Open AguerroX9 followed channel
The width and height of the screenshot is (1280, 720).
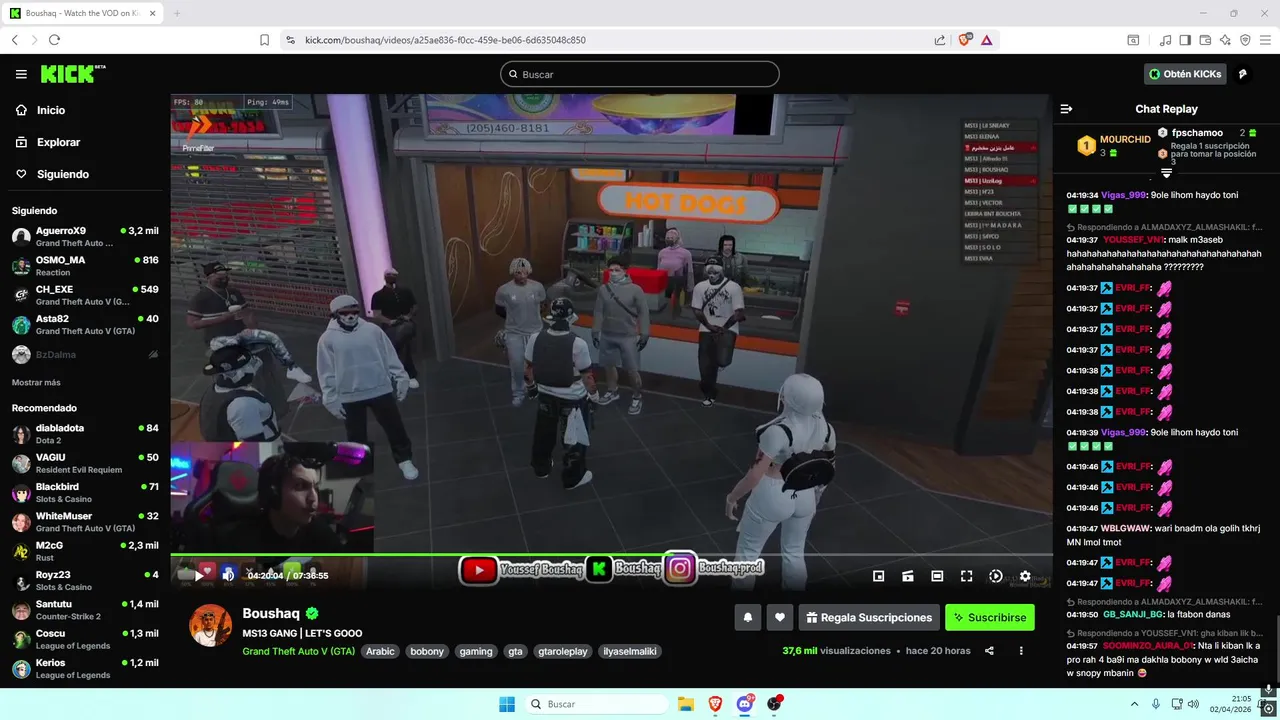pyautogui.click(x=85, y=236)
